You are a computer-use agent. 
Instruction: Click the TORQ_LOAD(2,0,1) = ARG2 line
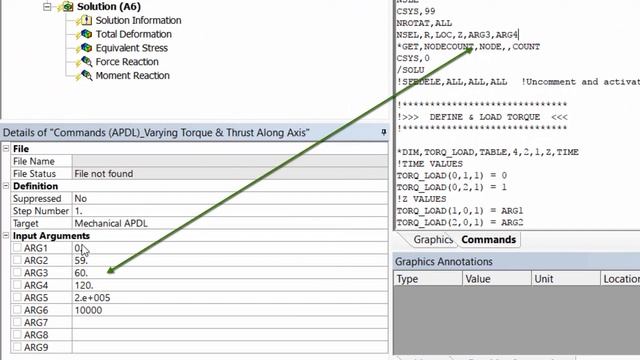pos(460,222)
